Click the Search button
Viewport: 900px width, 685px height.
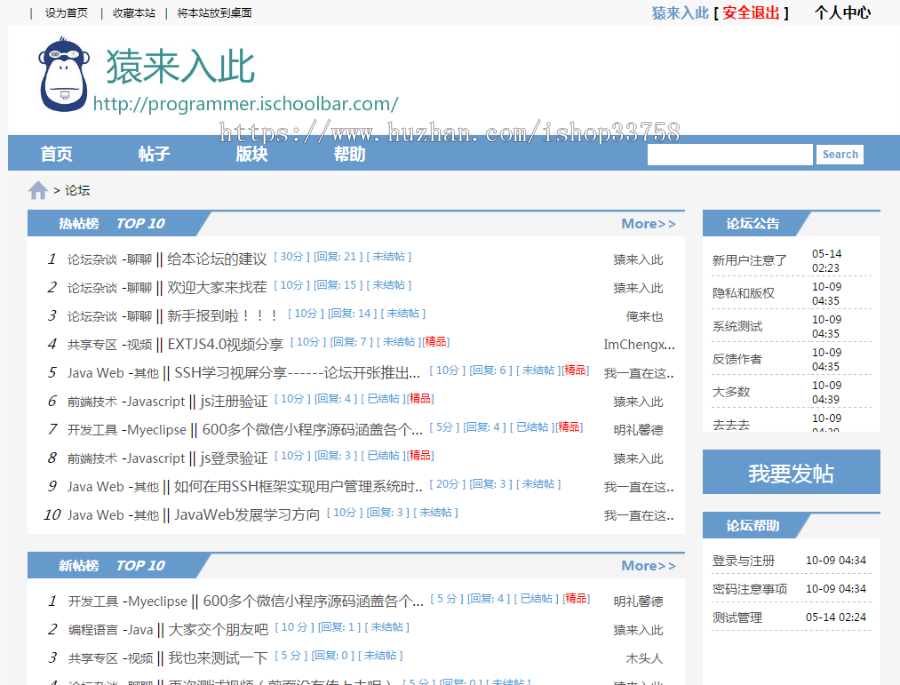tap(840, 154)
